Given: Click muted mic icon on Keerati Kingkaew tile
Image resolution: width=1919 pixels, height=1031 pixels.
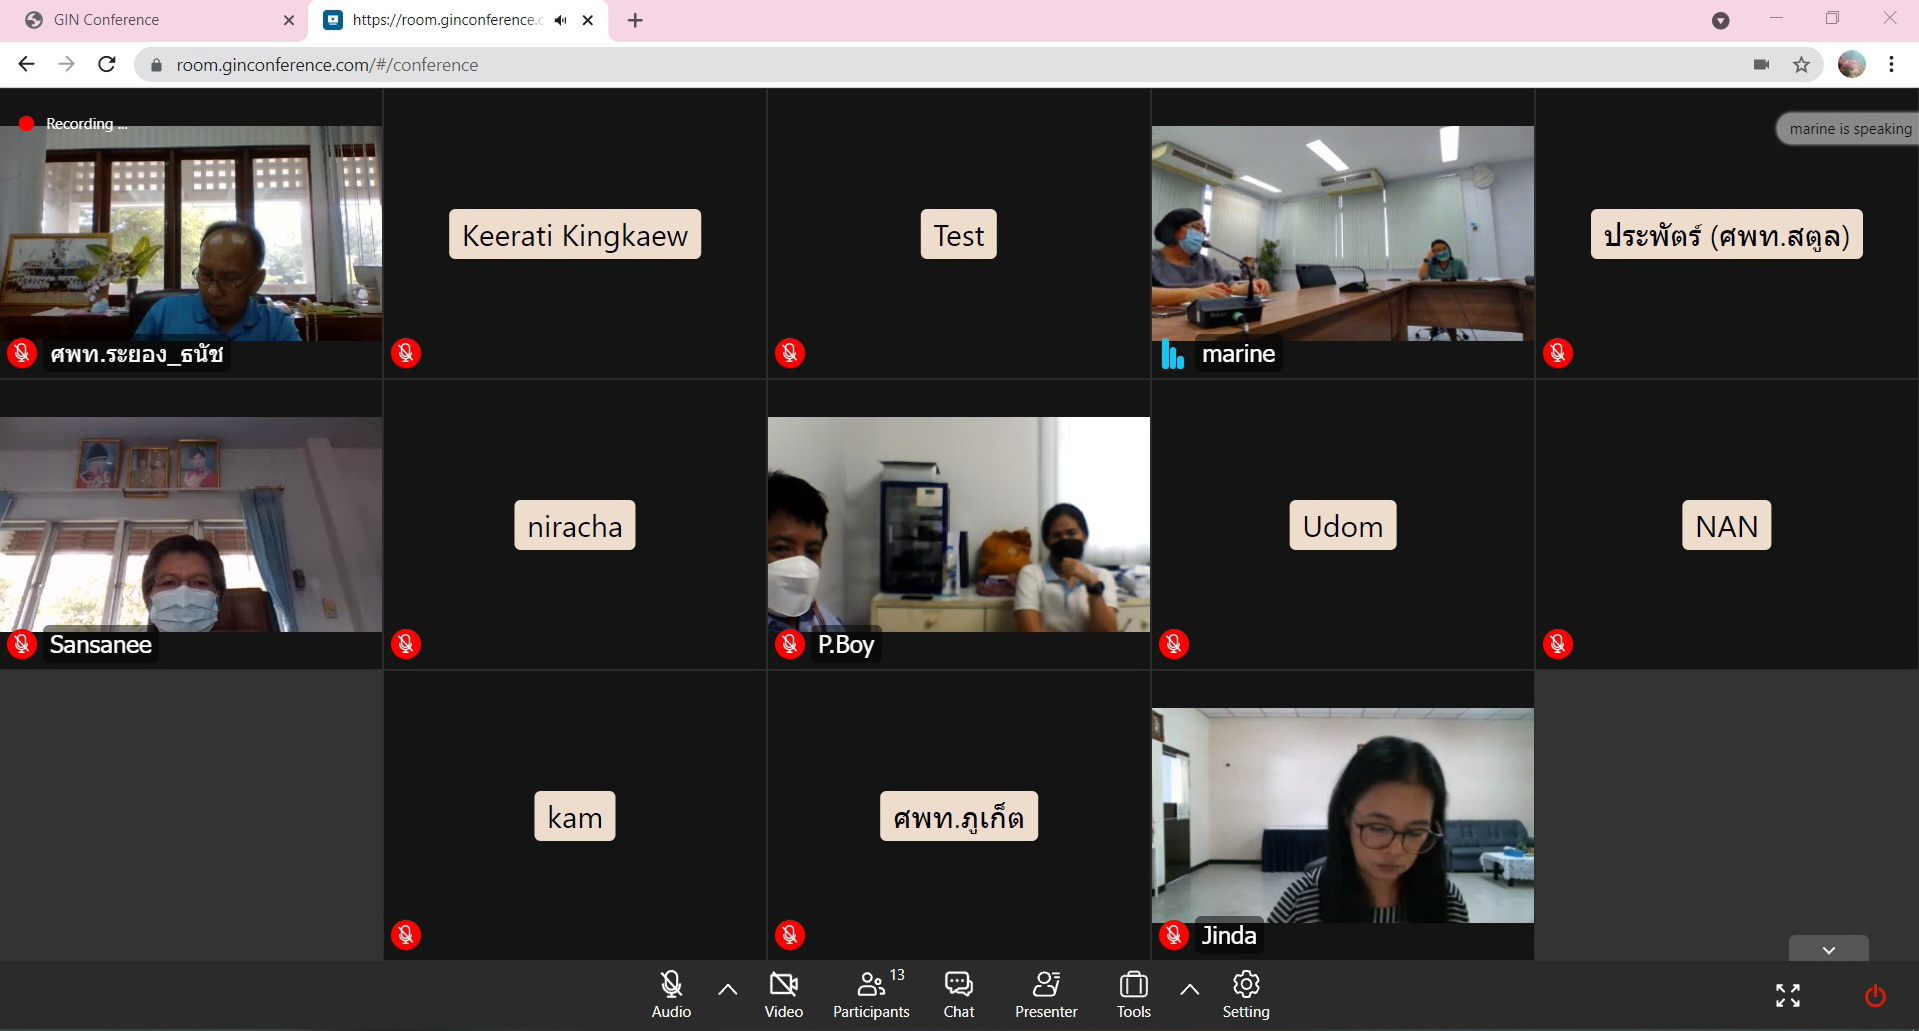Looking at the screenshot, I should (x=405, y=353).
